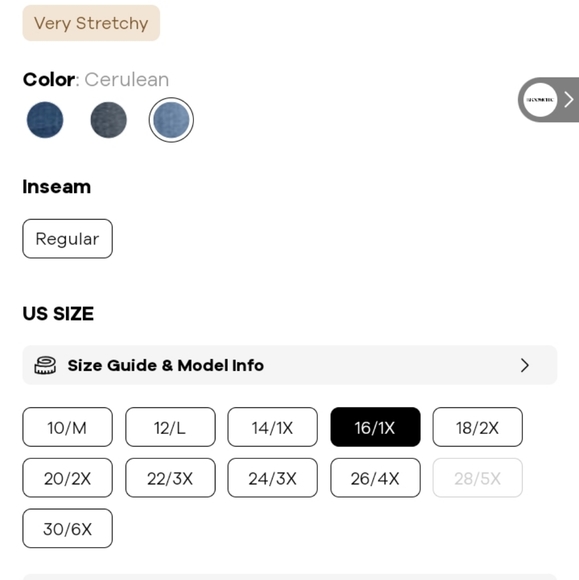Screen dimensions: 579x580
Task: Select size 30/6X
Action: pyautogui.click(x=67, y=529)
